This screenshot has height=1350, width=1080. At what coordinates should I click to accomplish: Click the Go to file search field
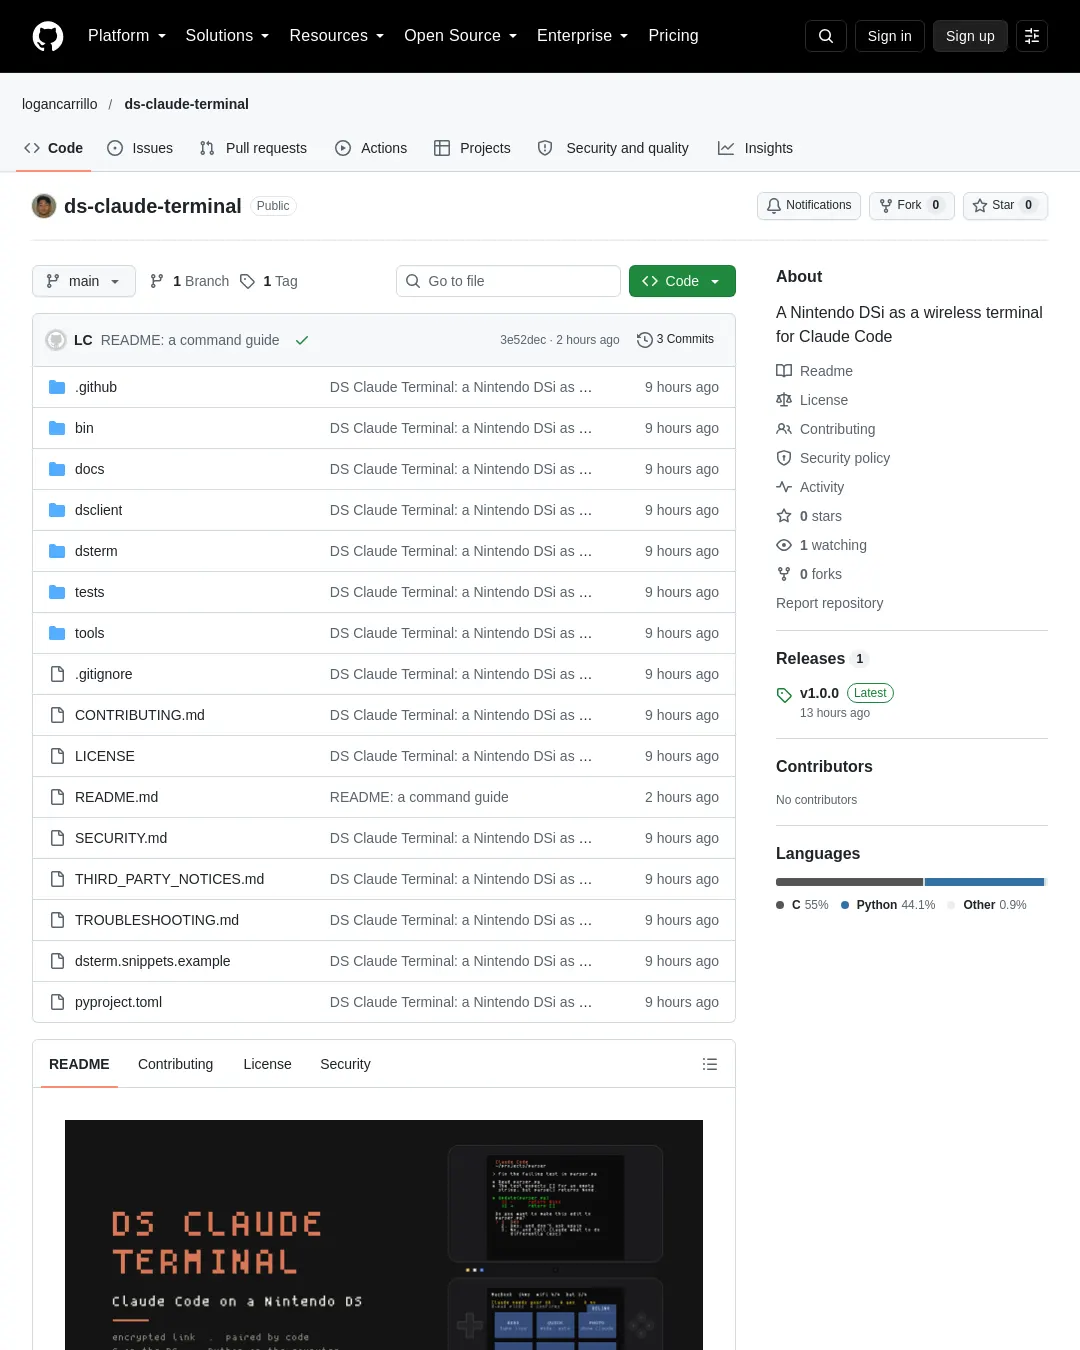pos(508,281)
